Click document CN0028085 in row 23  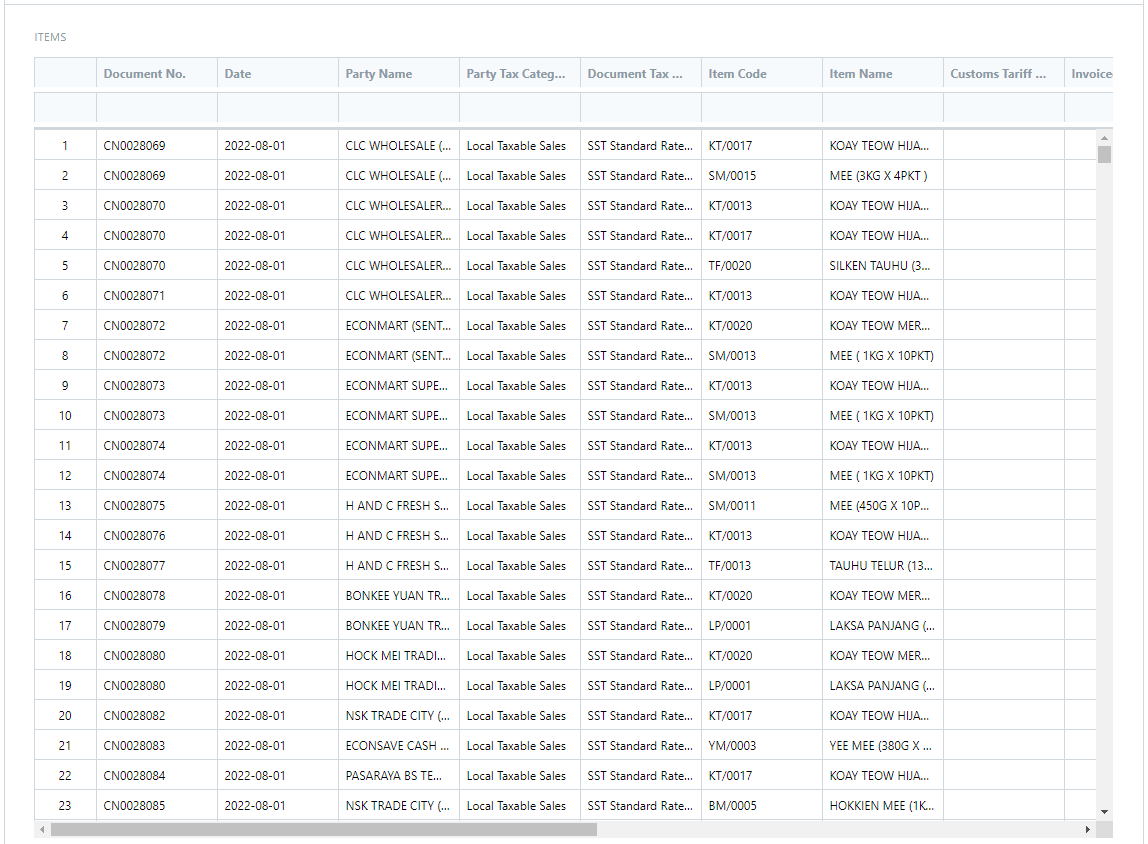click(x=135, y=806)
